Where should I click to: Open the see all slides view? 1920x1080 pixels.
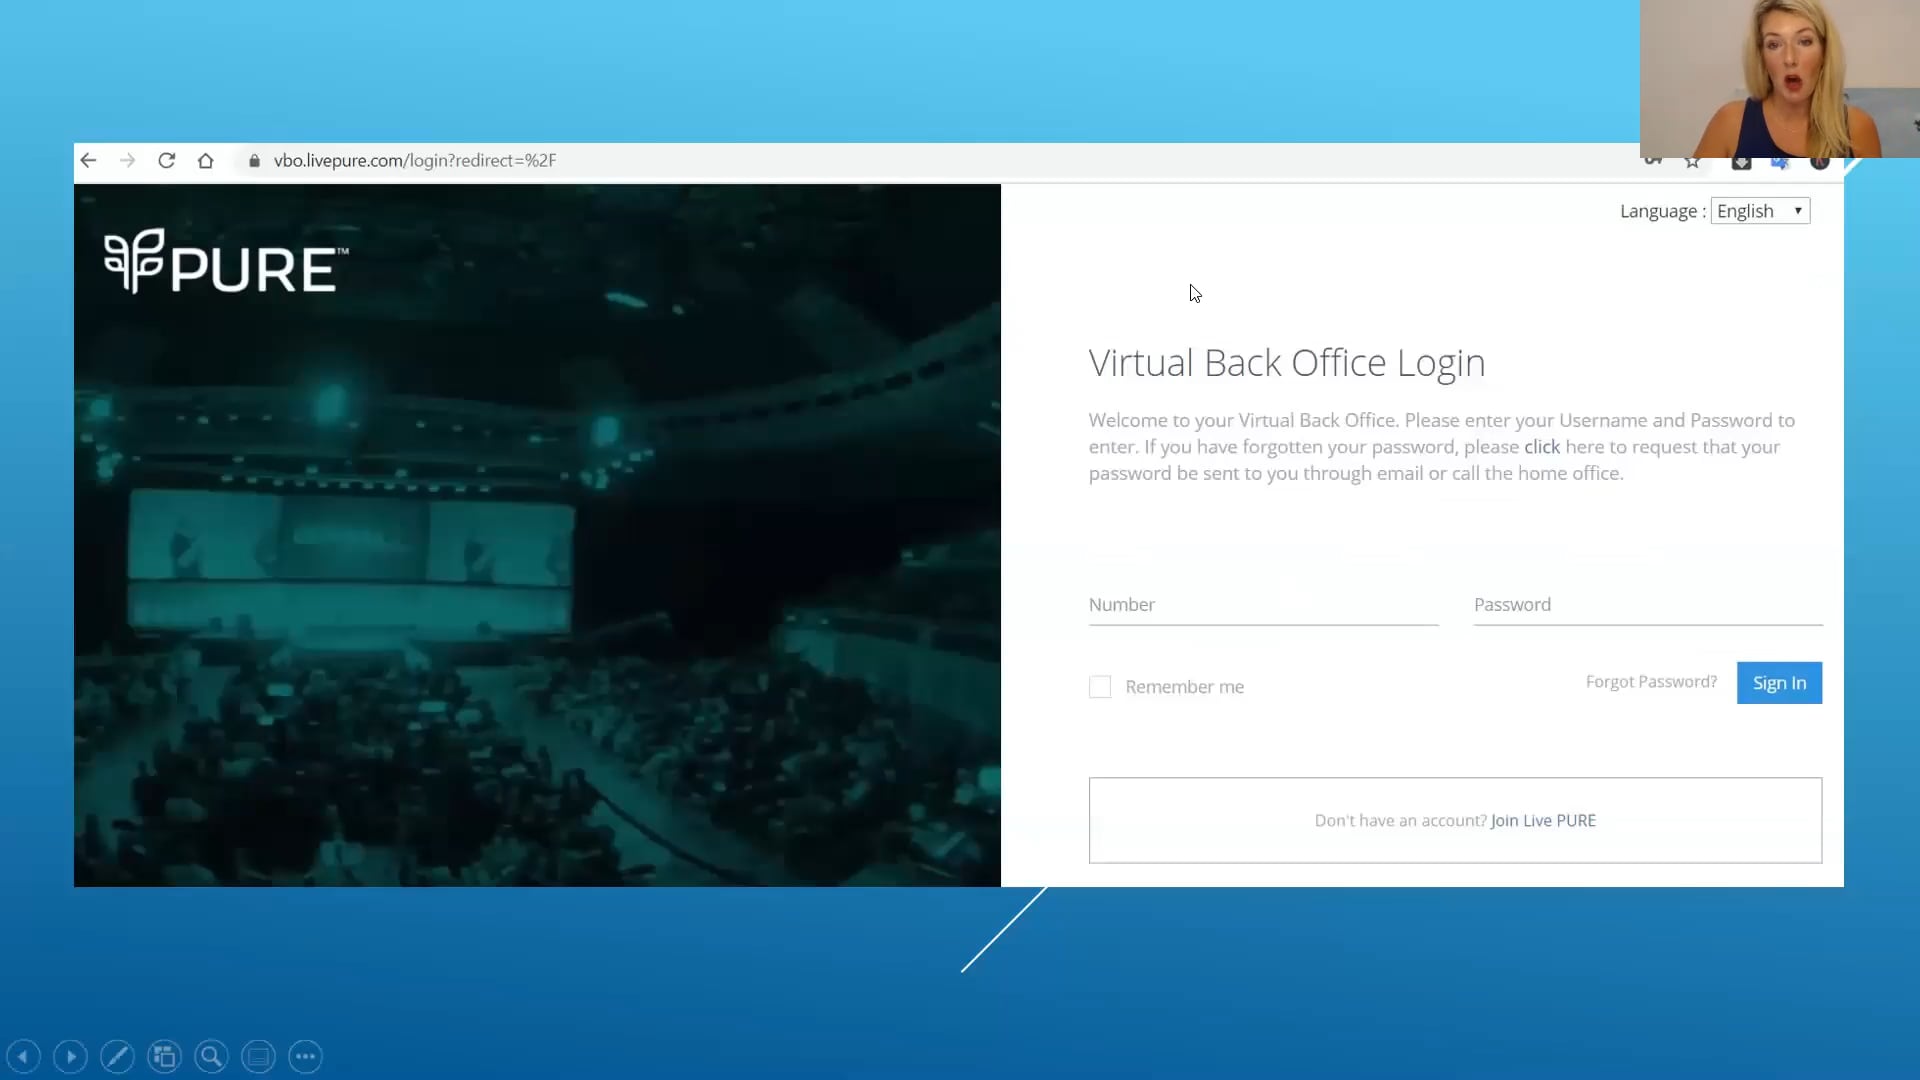[x=164, y=1056]
